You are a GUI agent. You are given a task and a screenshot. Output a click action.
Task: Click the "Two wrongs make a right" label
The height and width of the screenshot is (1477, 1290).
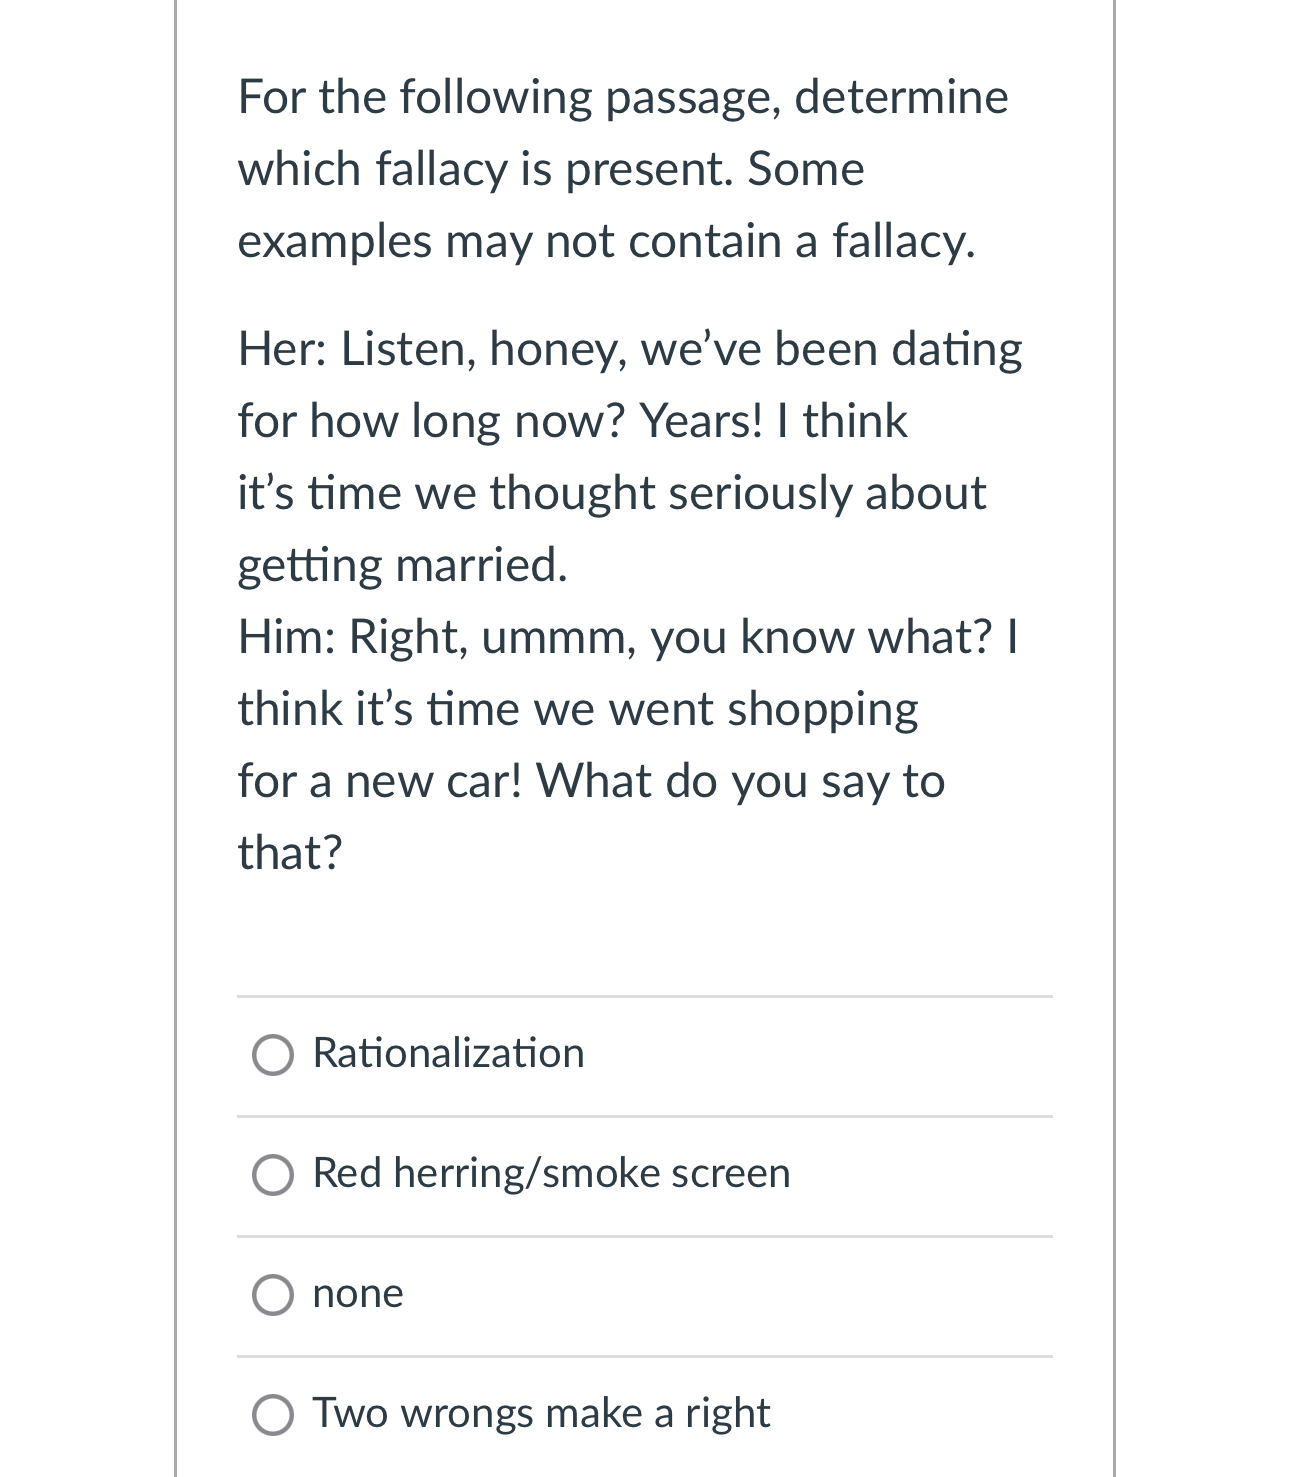(541, 1413)
